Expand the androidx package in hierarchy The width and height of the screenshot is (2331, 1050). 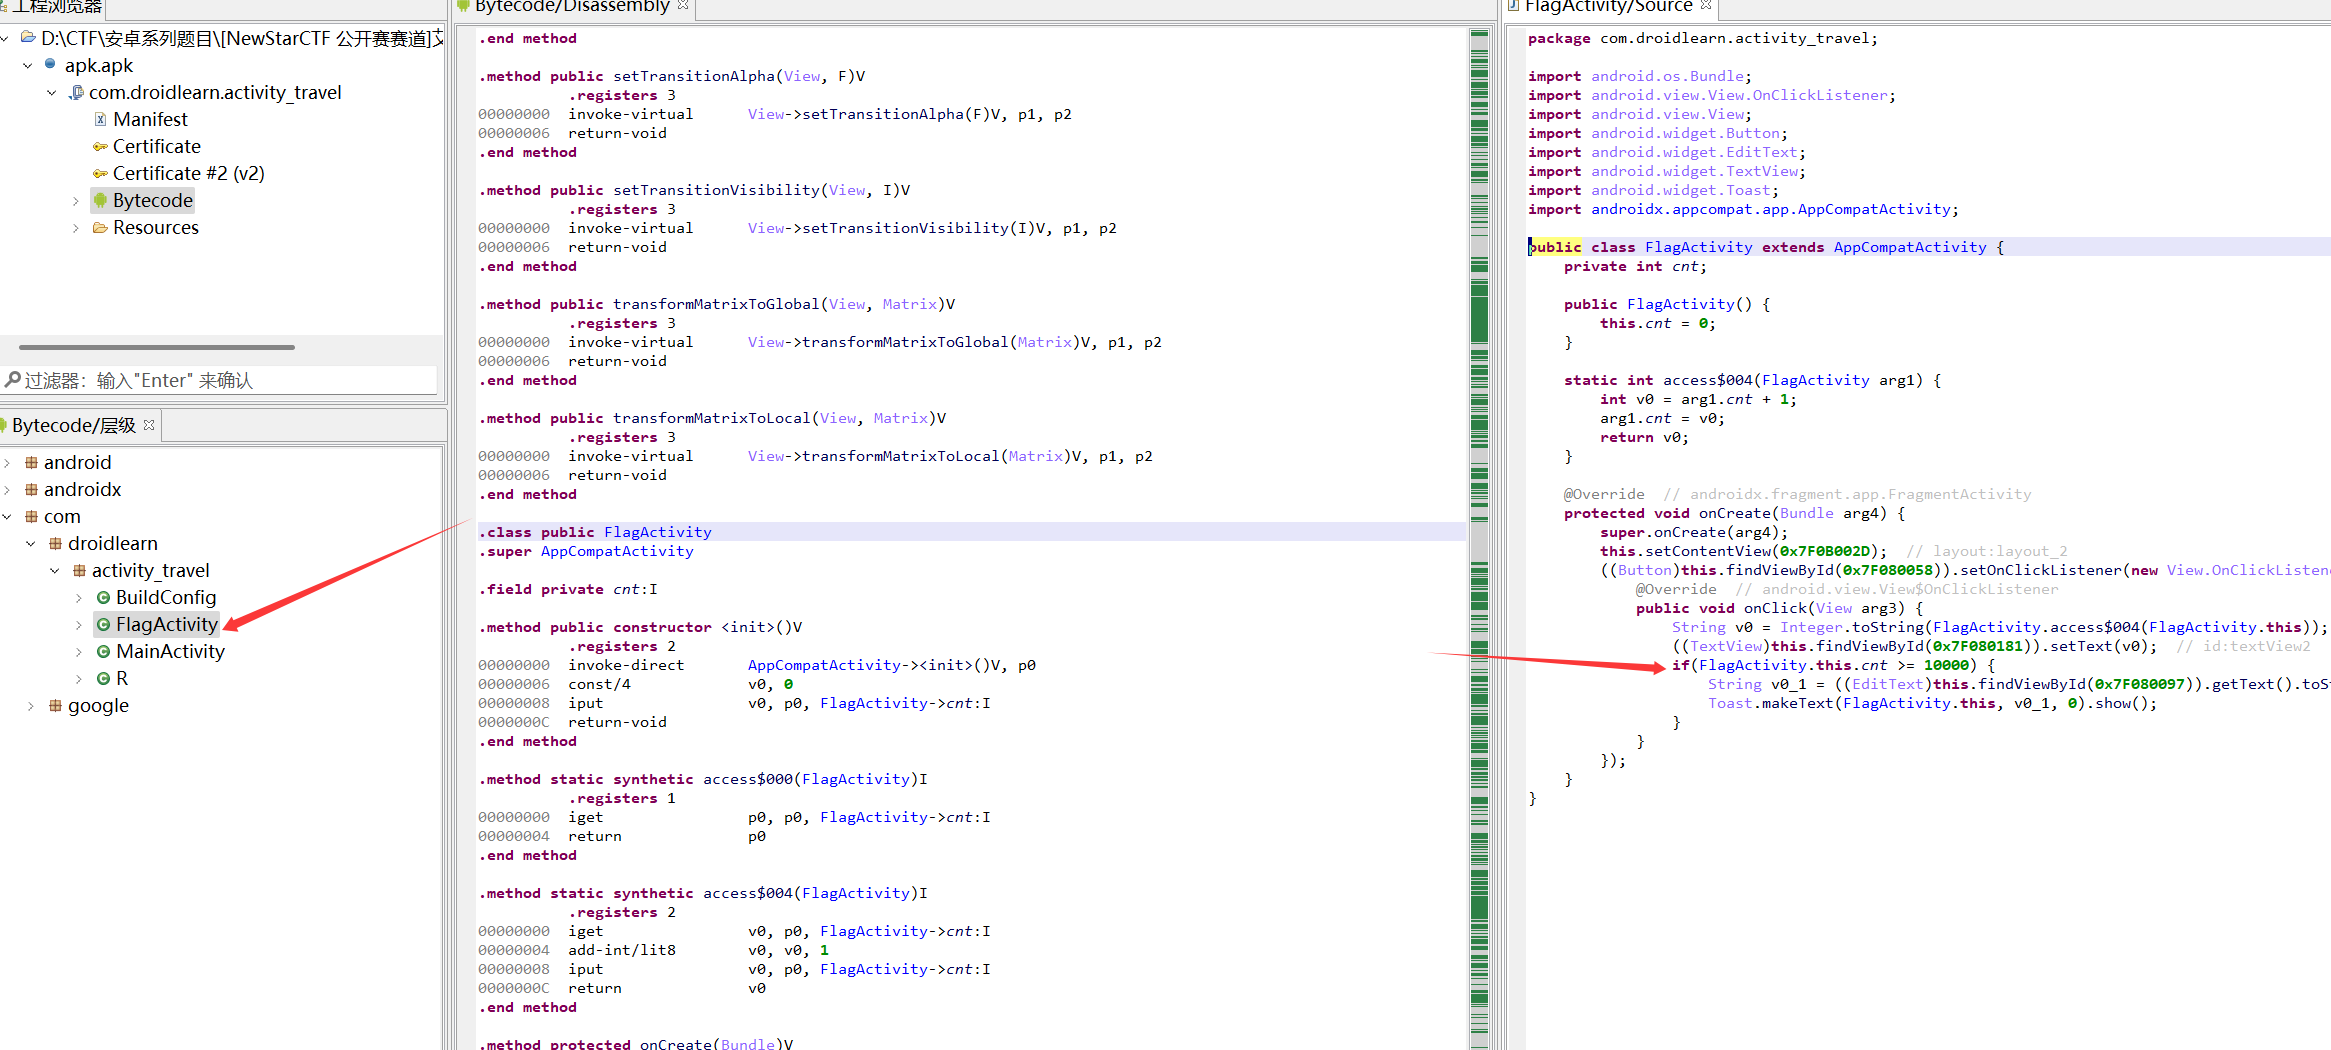click(x=7, y=489)
